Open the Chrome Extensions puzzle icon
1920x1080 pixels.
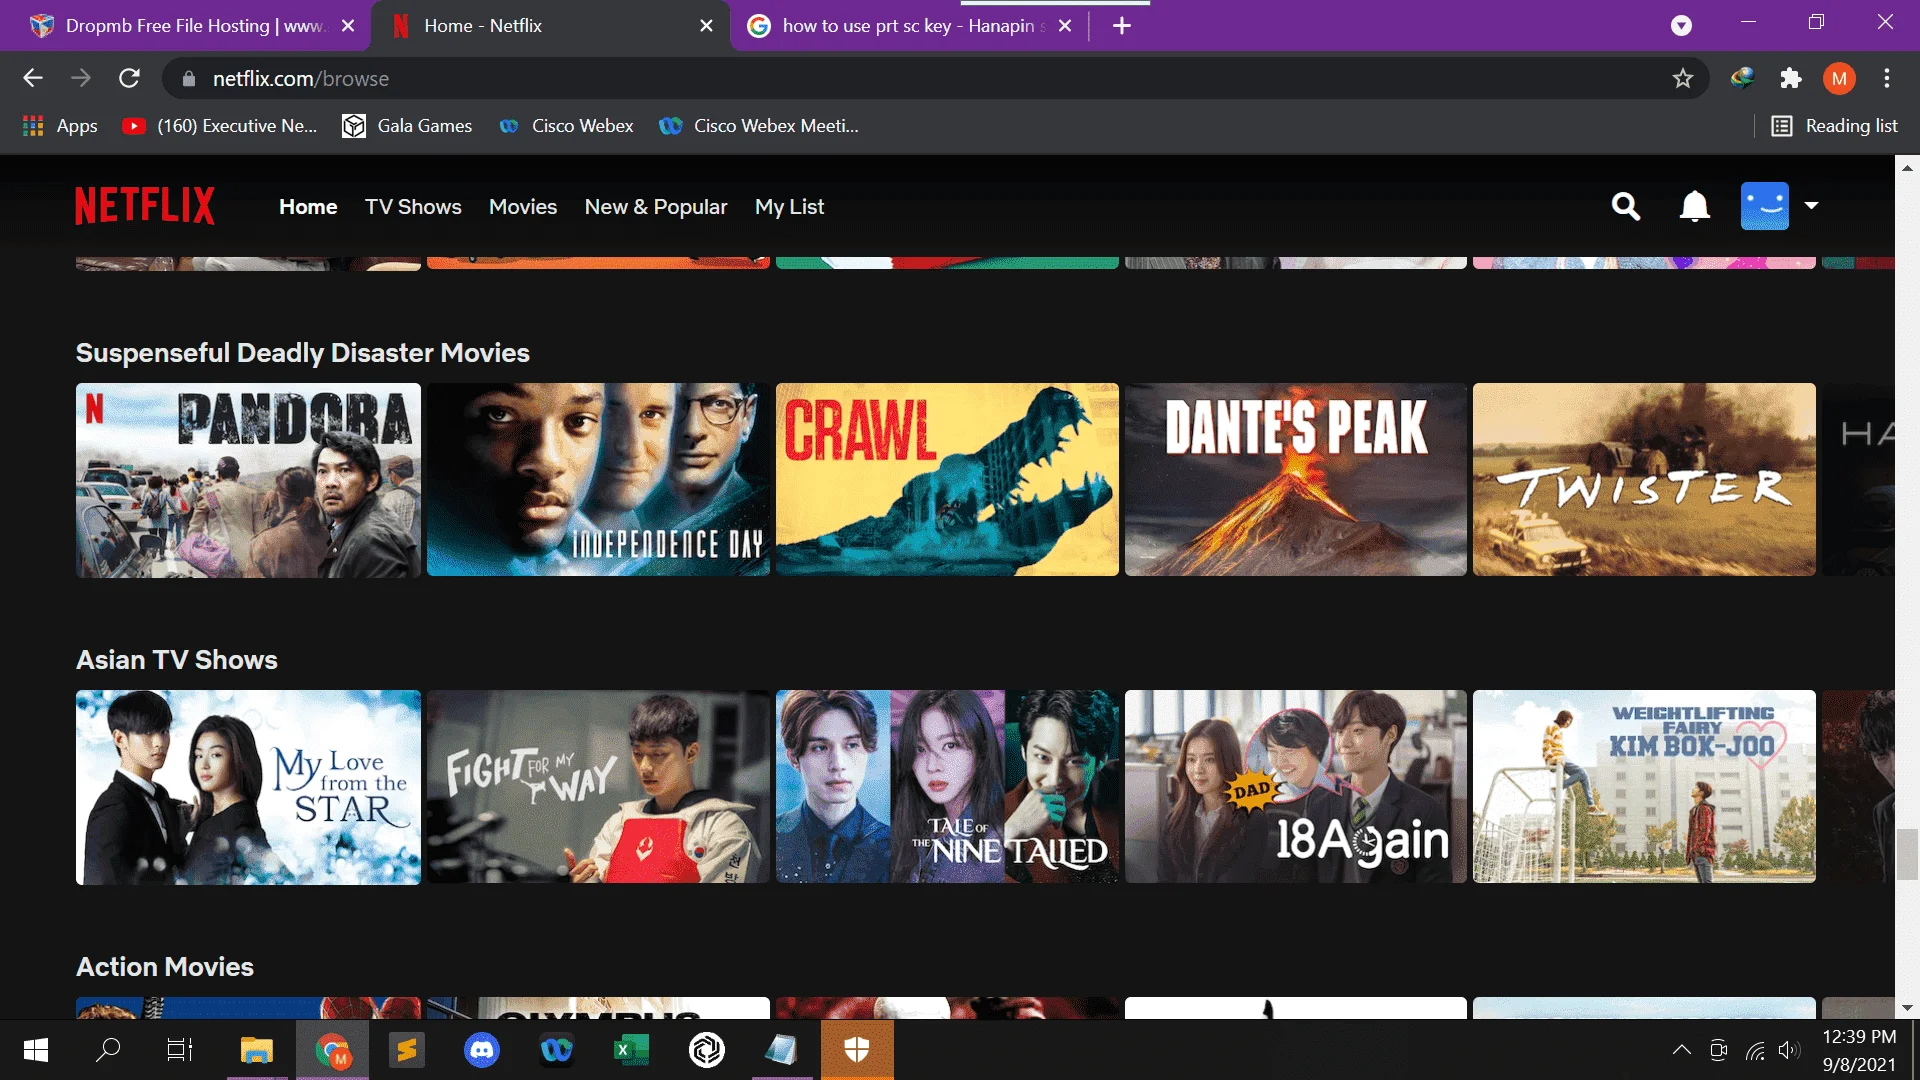[1791, 78]
